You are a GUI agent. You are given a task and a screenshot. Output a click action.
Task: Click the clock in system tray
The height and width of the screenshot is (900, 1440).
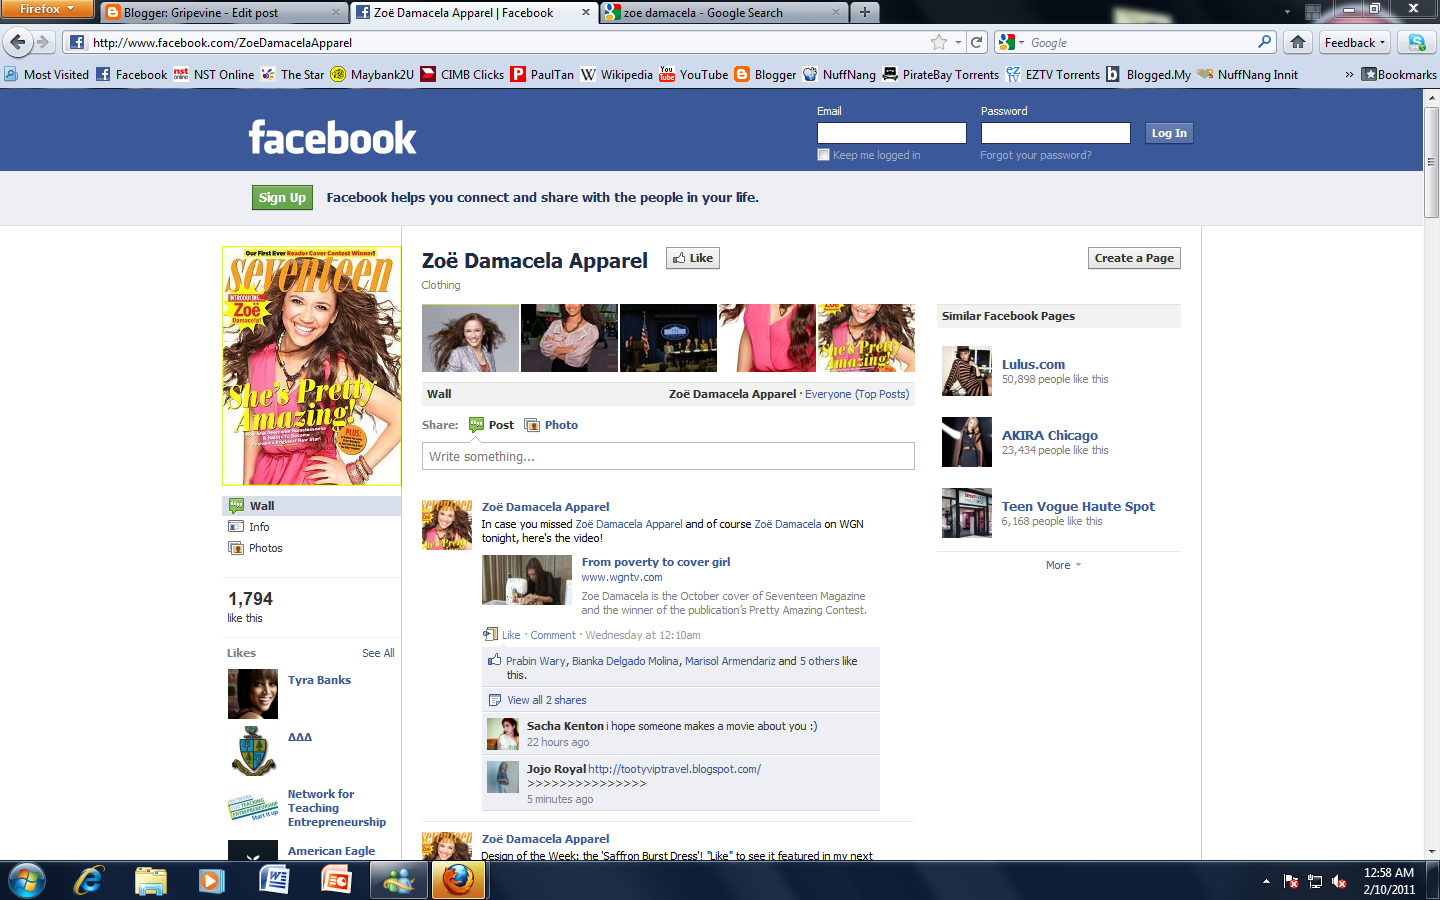pyautogui.click(x=1389, y=881)
